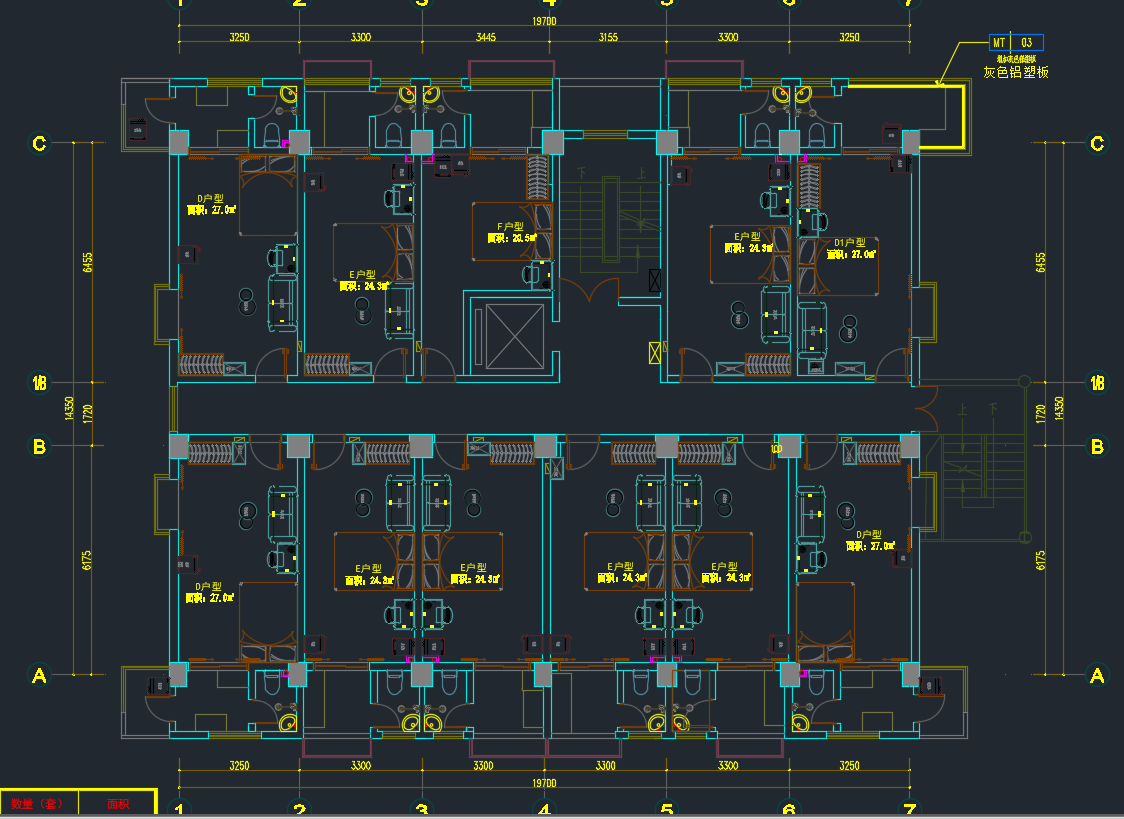Click the left-side "1/B" axis bubble
Viewport: 1124px width, 819px height.
coord(39,383)
